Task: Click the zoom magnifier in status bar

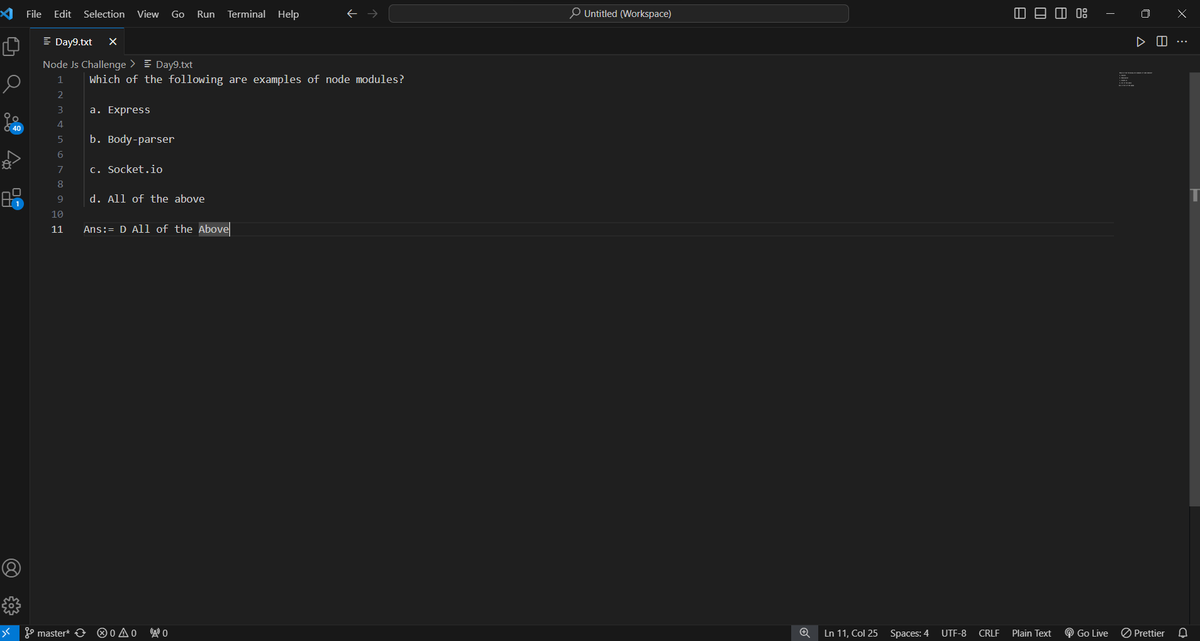Action: coord(805,633)
